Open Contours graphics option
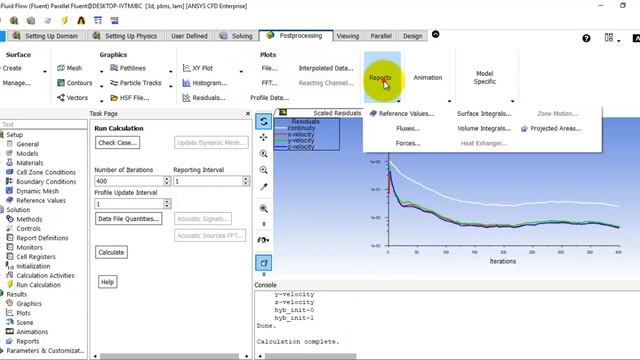The height and width of the screenshot is (360, 640). (x=75, y=83)
